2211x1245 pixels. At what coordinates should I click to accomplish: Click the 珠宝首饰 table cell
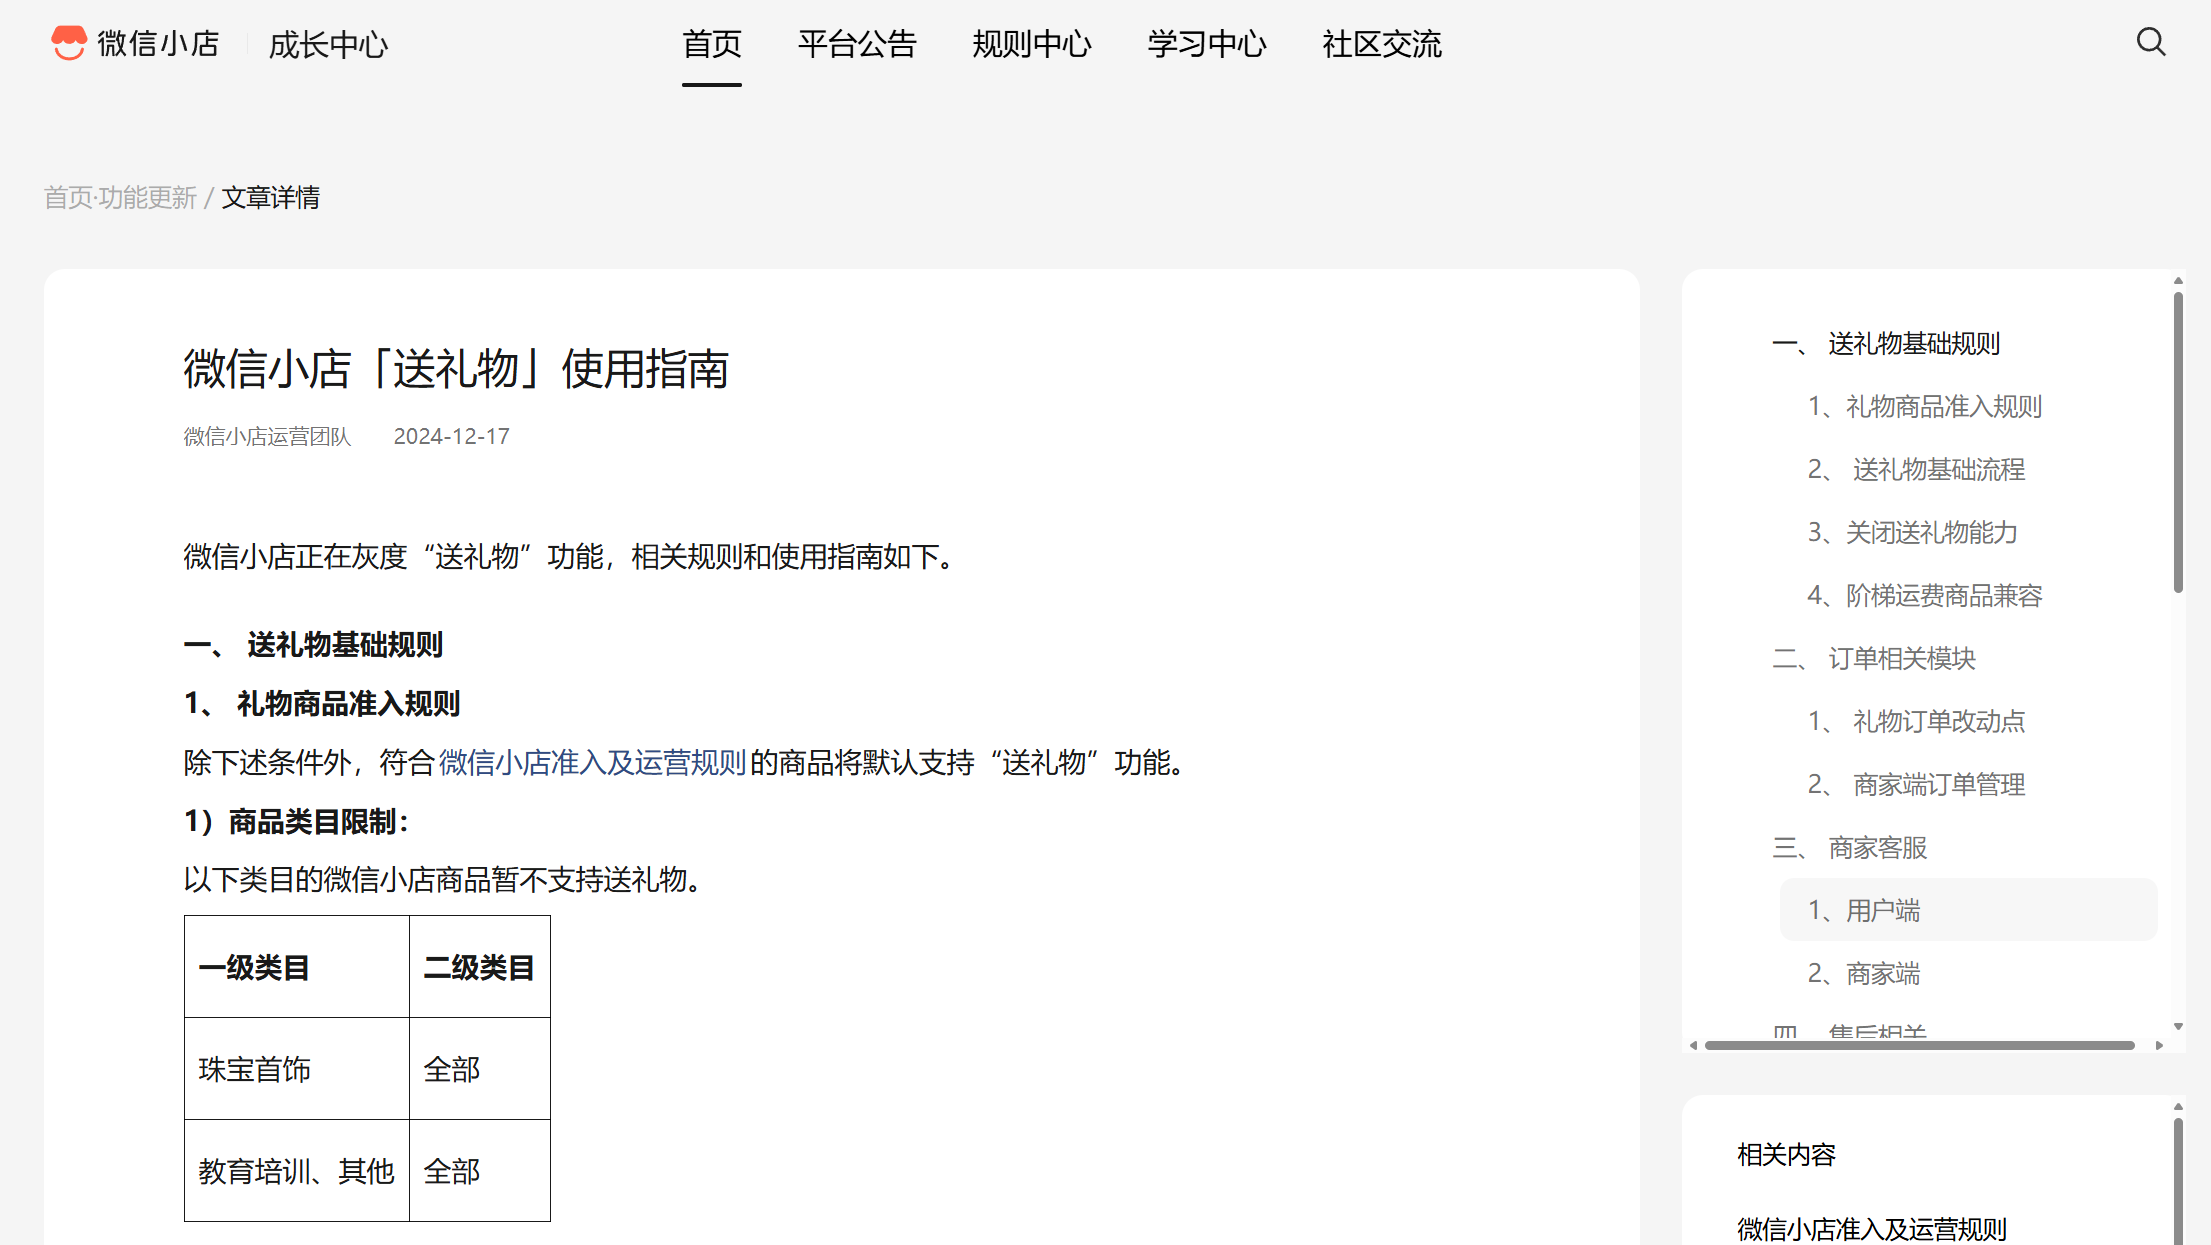[x=297, y=1069]
